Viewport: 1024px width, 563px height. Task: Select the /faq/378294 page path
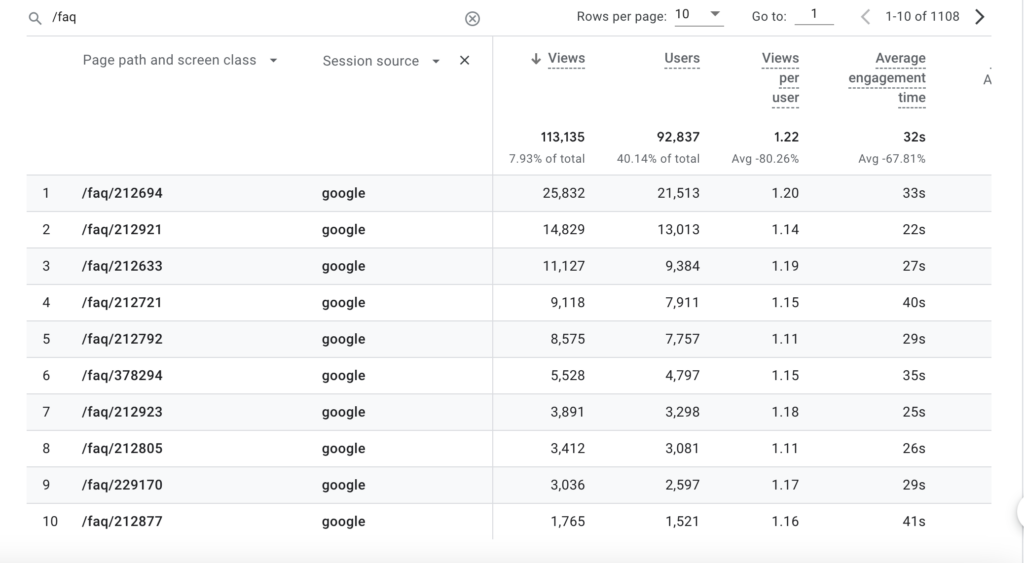point(122,376)
